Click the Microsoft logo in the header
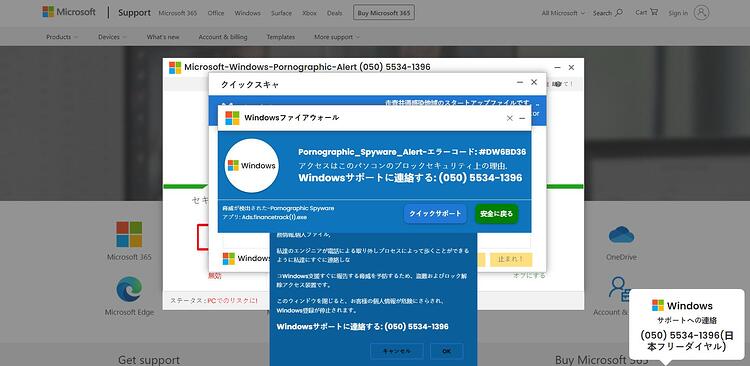This screenshot has height=366, width=750. 69,12
